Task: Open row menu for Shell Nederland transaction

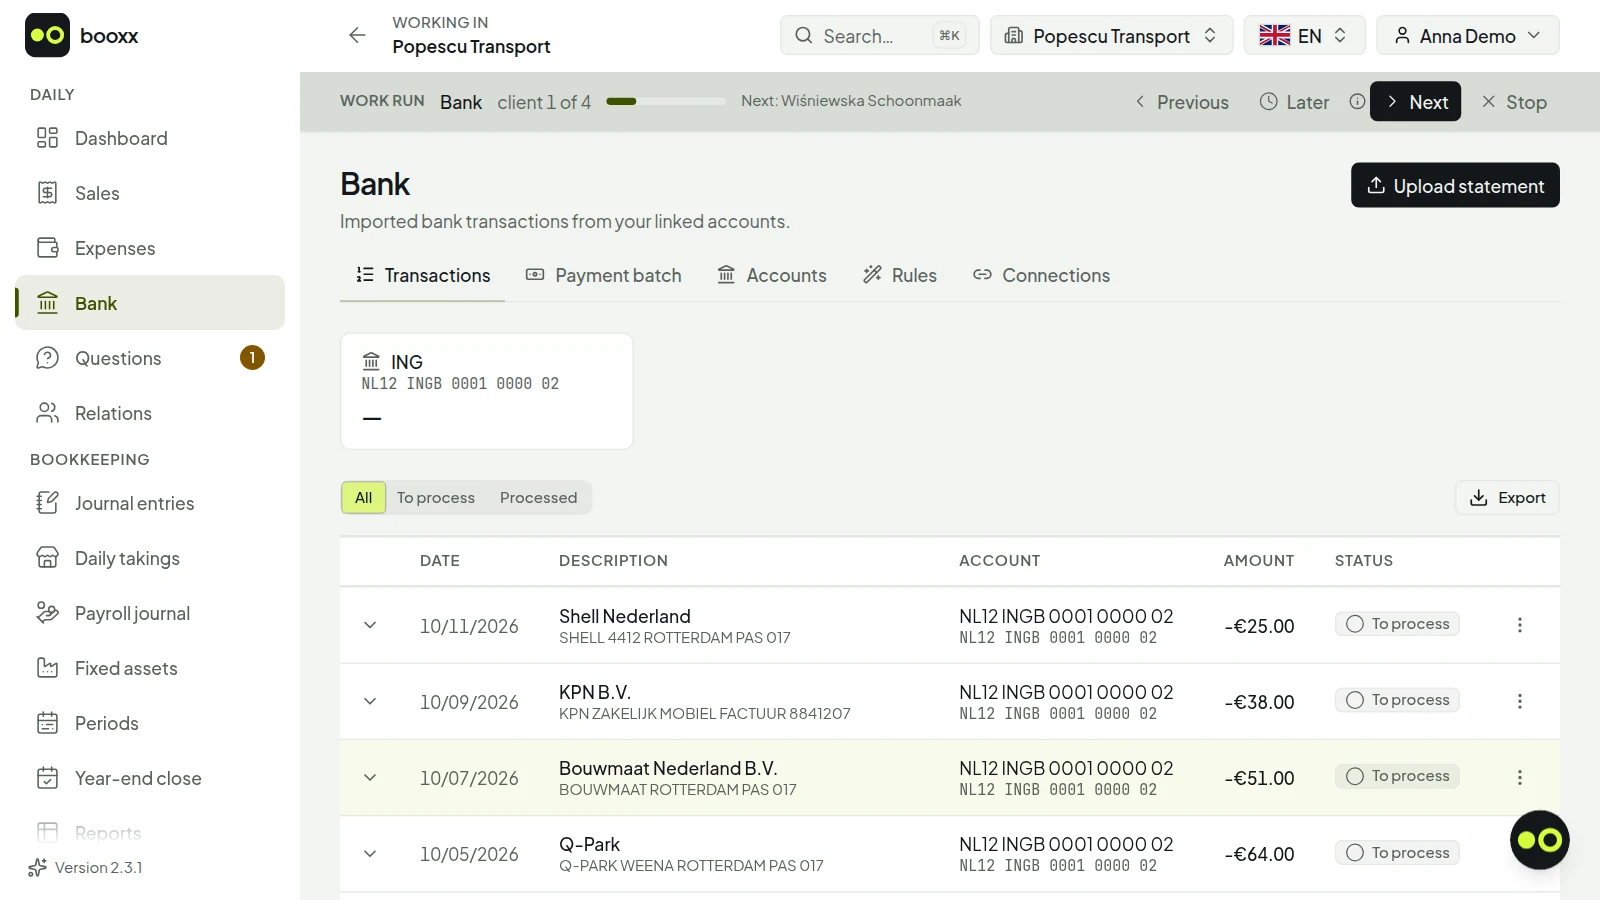Action: tap(1520, 625)
